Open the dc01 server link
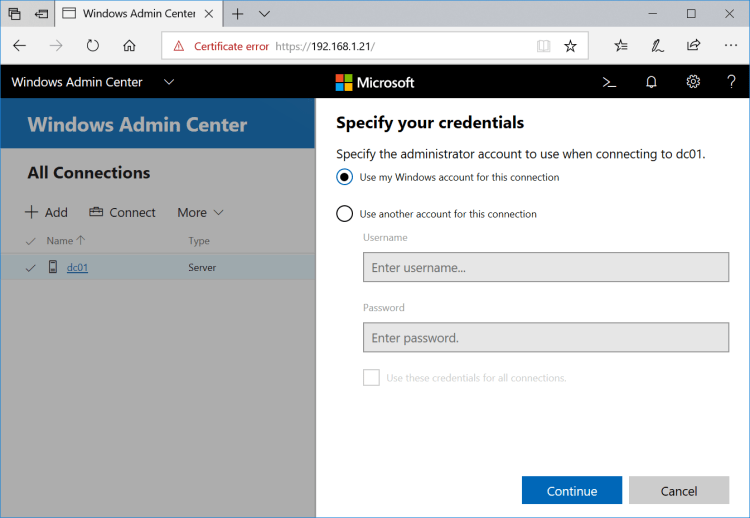The width and height of the screenshot is (750, 518). (x=77, y=267)
